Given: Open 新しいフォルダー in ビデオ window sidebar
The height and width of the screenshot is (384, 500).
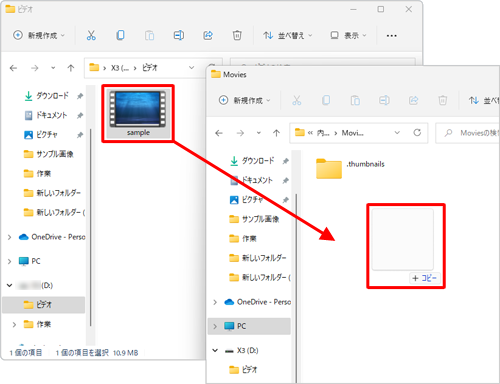Looking at the screenshot, I should (52, 193).
